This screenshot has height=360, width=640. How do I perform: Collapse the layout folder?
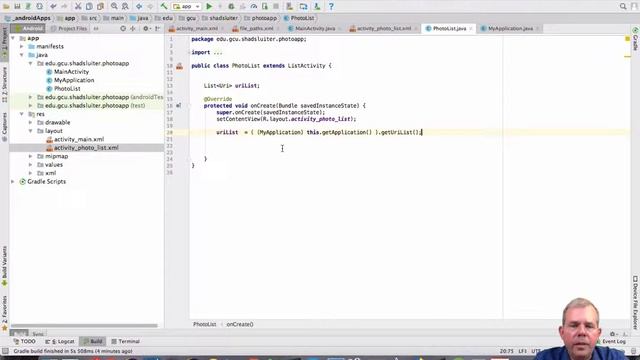coord(30,131)
